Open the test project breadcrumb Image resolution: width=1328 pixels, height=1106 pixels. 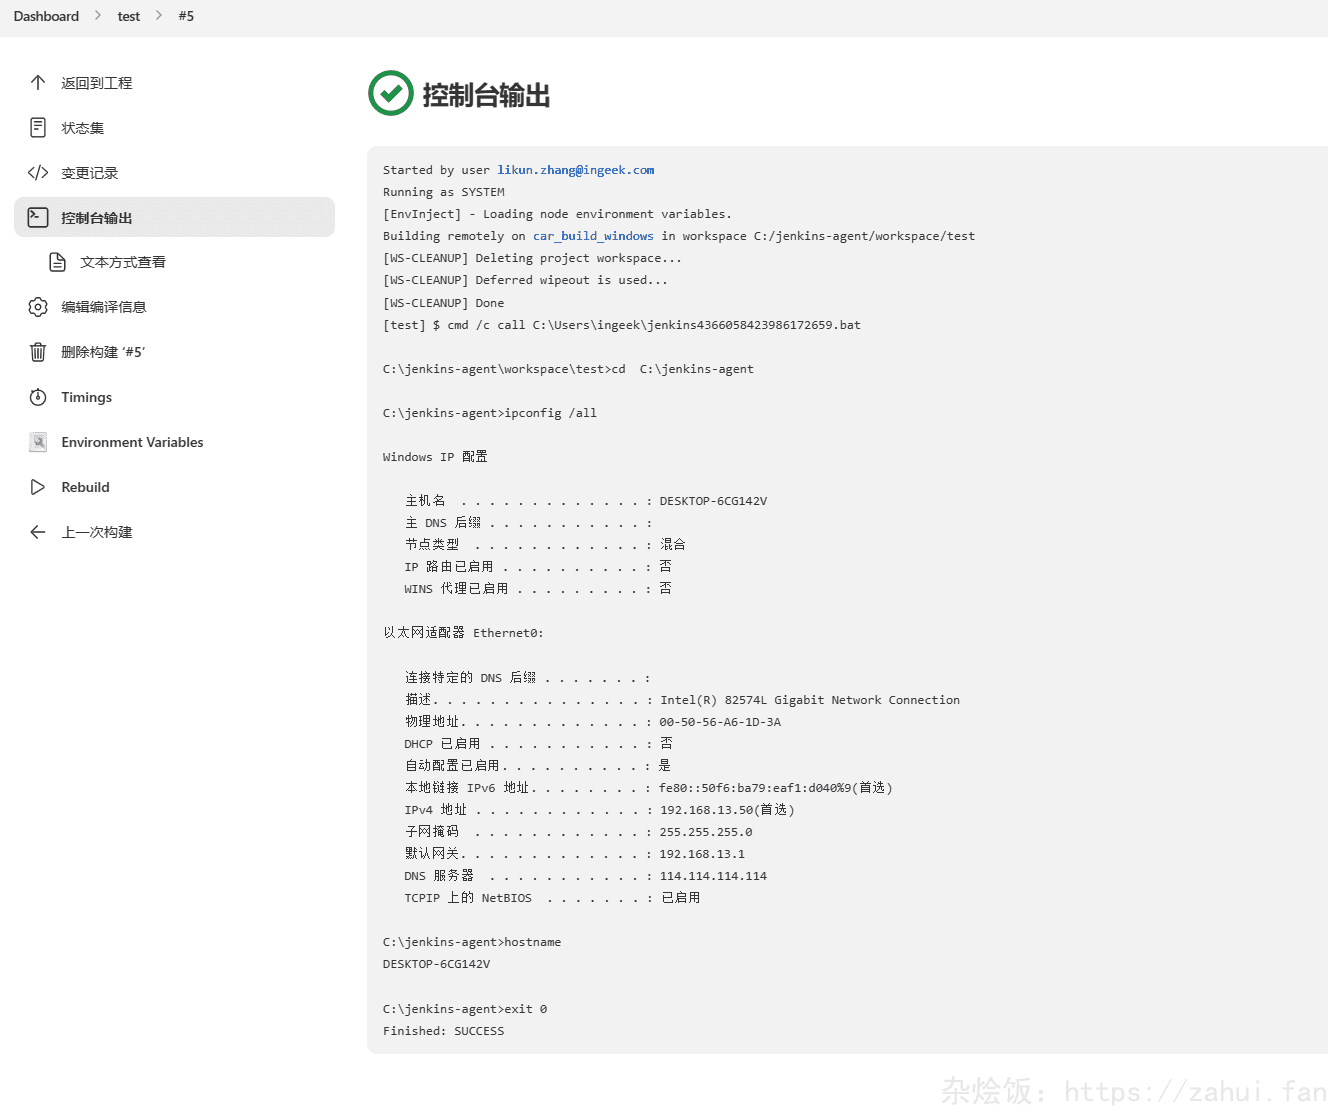[x=128, y=16]
